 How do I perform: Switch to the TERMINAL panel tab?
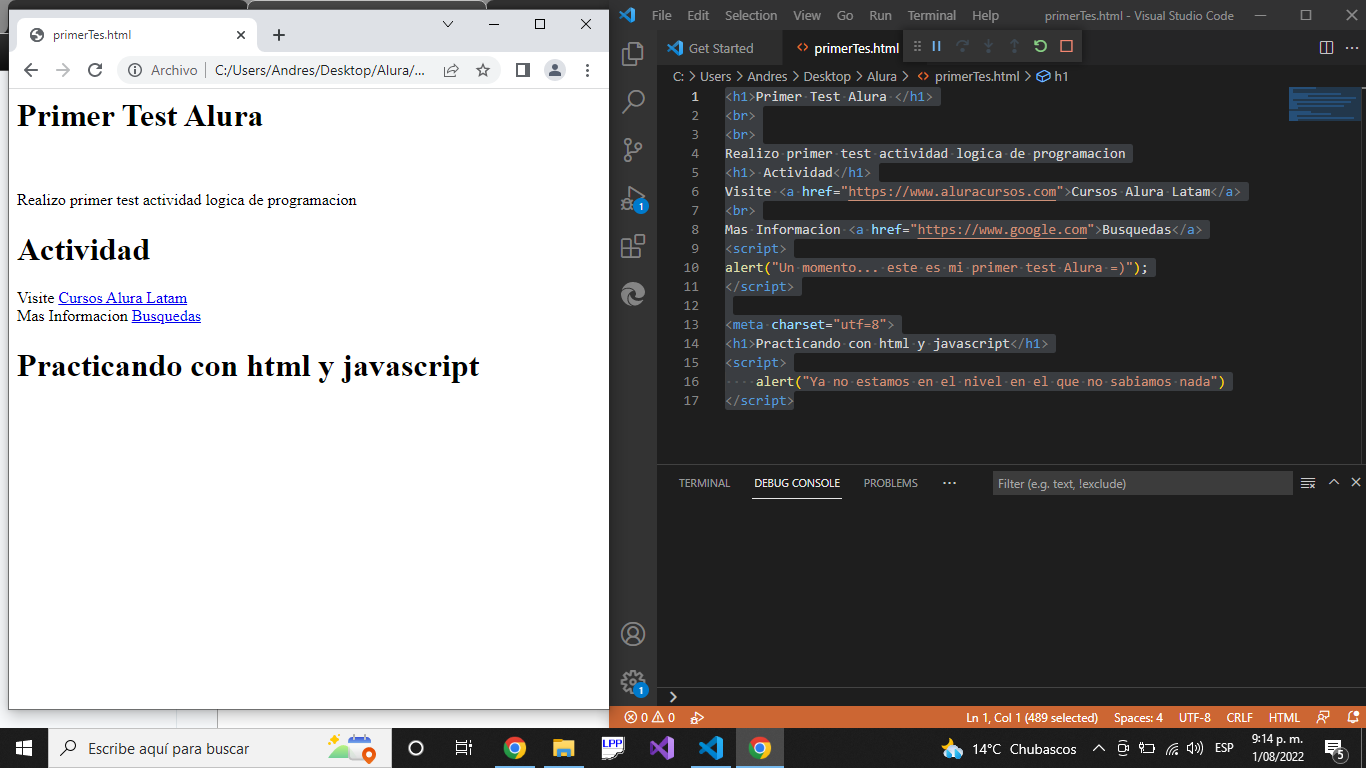point(704,483)
